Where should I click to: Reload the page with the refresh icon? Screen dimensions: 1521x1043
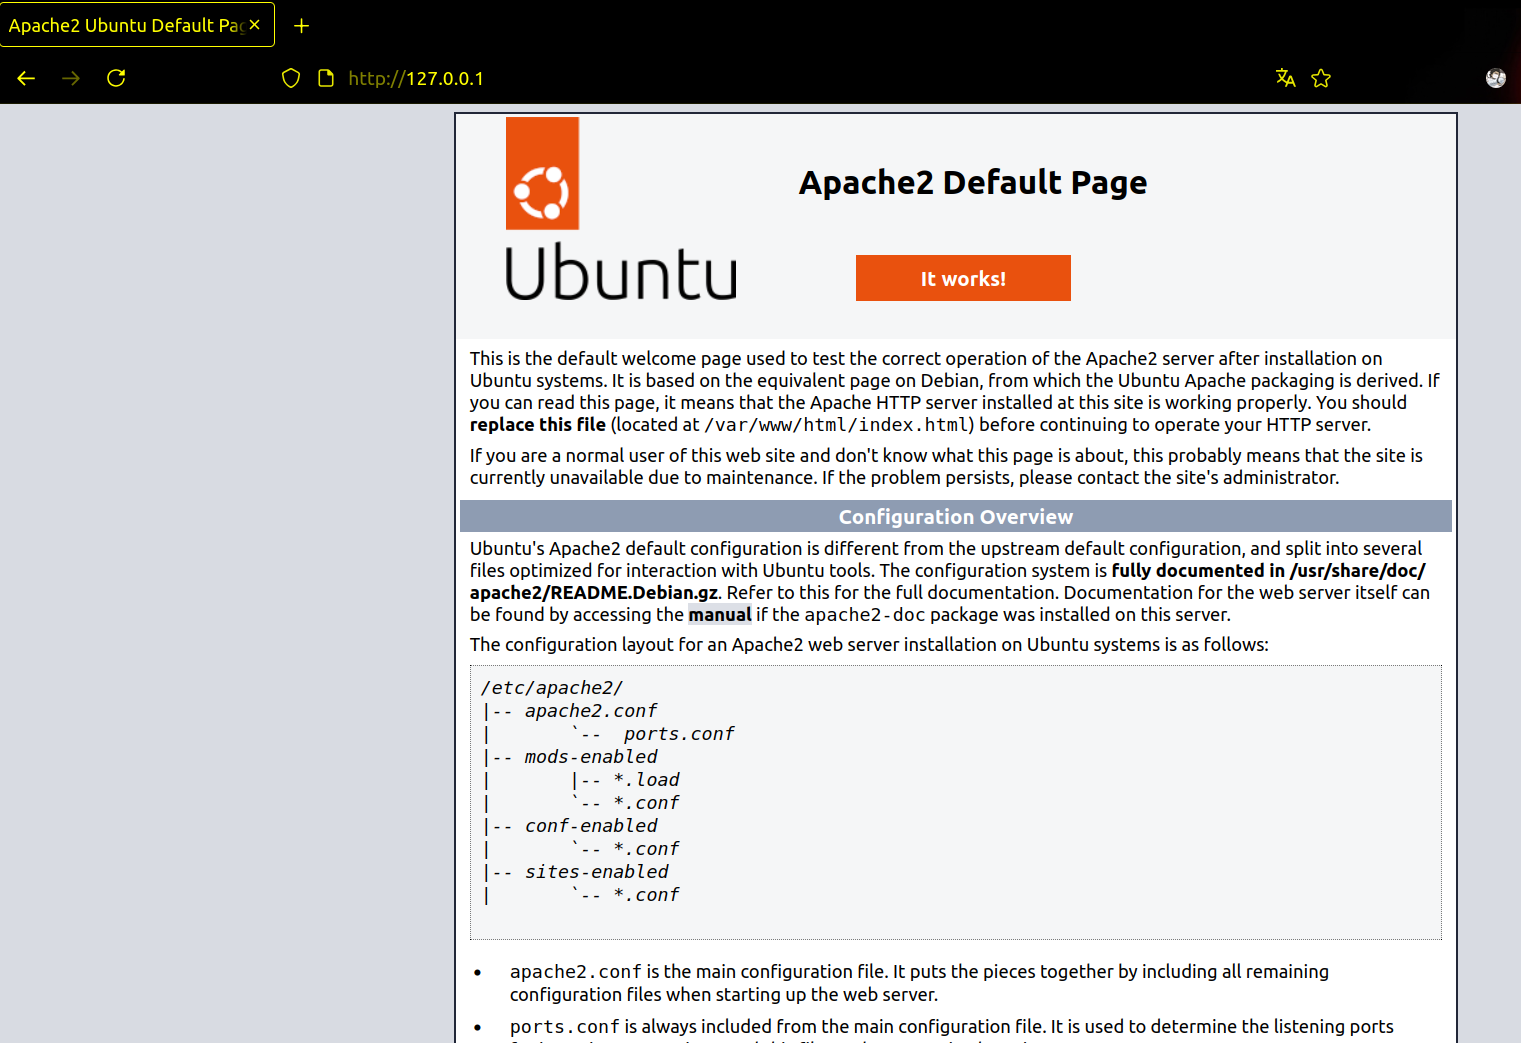116,78
